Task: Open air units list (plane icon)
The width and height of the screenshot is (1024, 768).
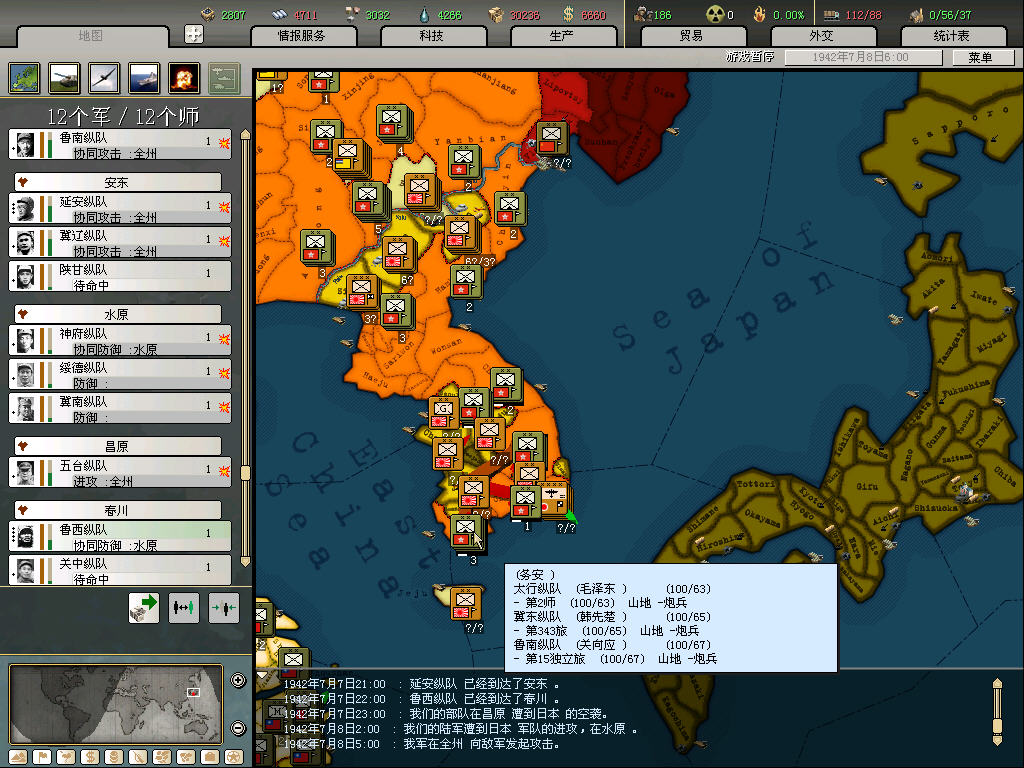Action: pyautogui.click(x=104, y=78)
